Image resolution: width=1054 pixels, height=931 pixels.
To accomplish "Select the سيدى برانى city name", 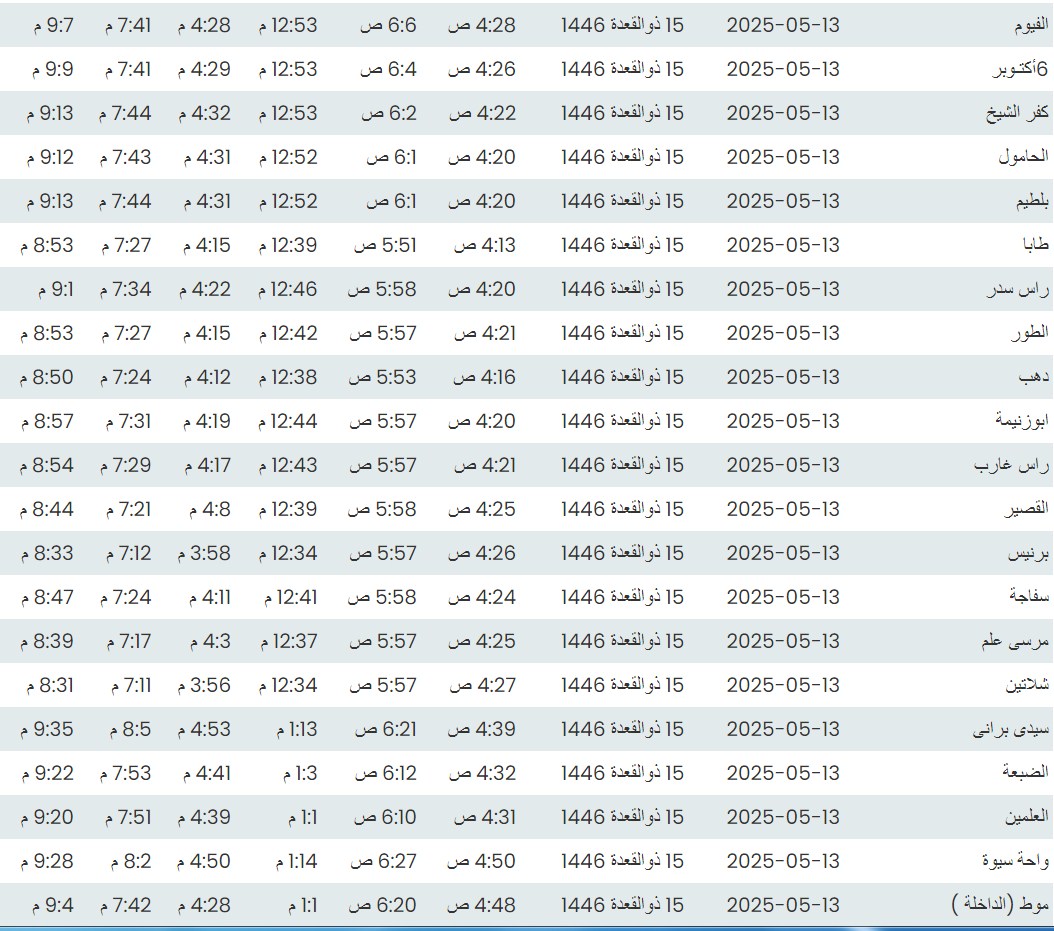I will 1011,729.
